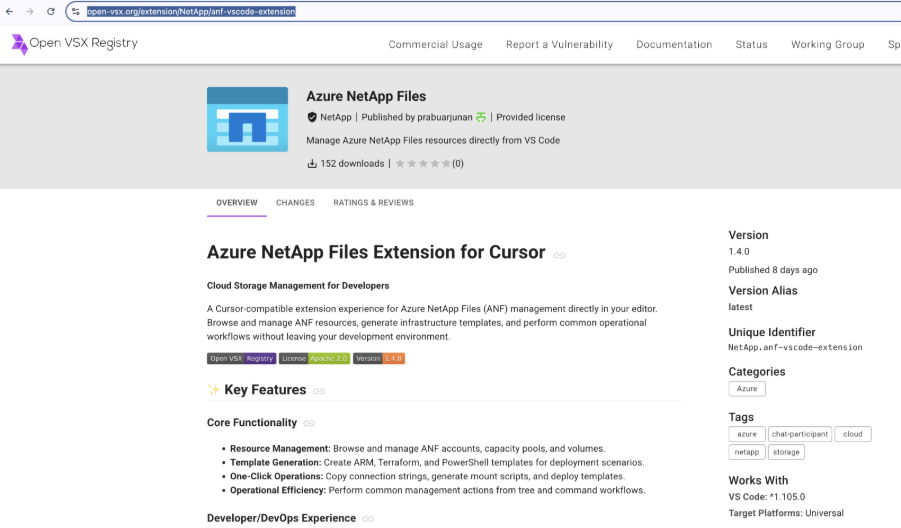Open site information icon in address bar
Viewport: 901px width, 528px height.
point(75,11)
